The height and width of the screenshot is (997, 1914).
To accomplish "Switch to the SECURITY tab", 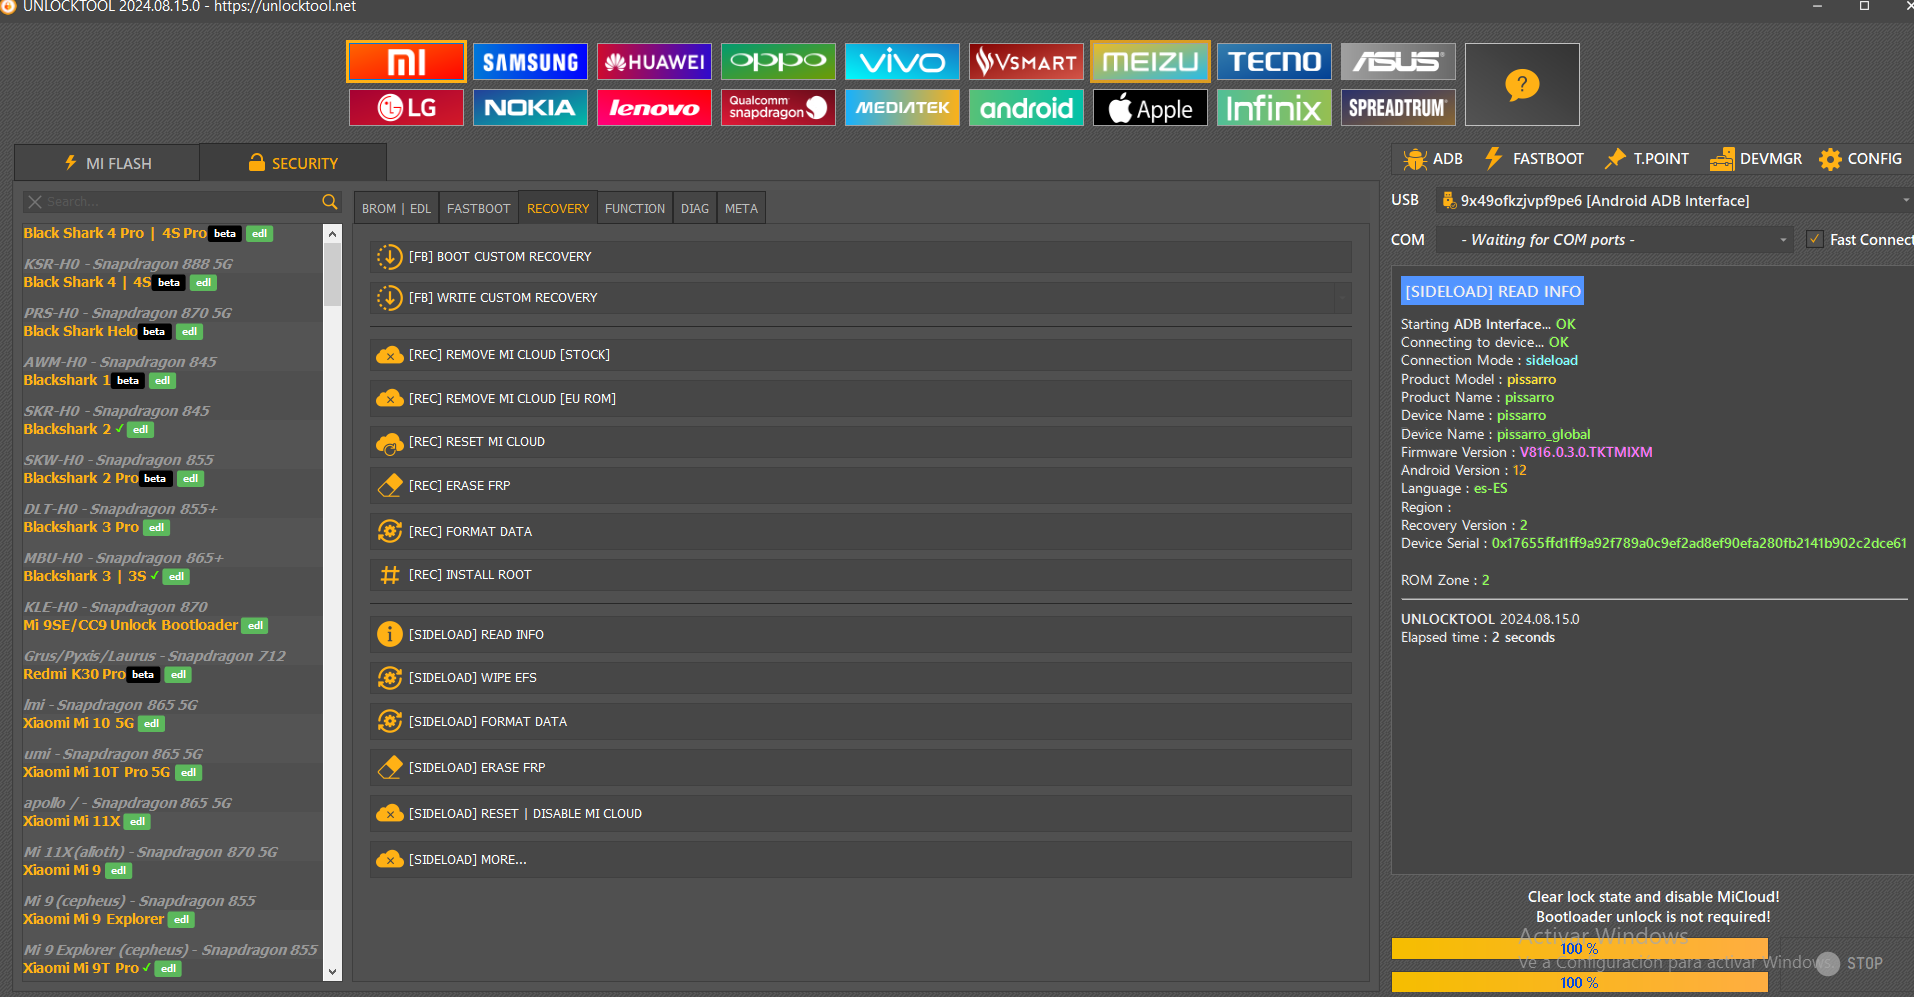I will [293, 163].
